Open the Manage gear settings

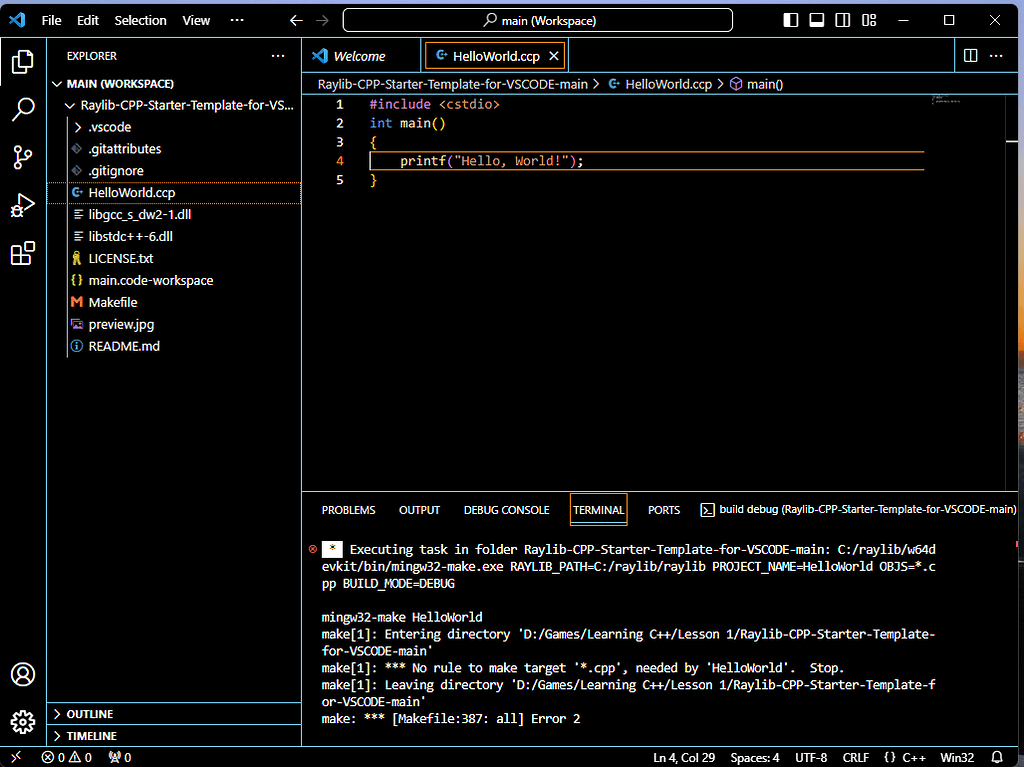pos(22,721)
